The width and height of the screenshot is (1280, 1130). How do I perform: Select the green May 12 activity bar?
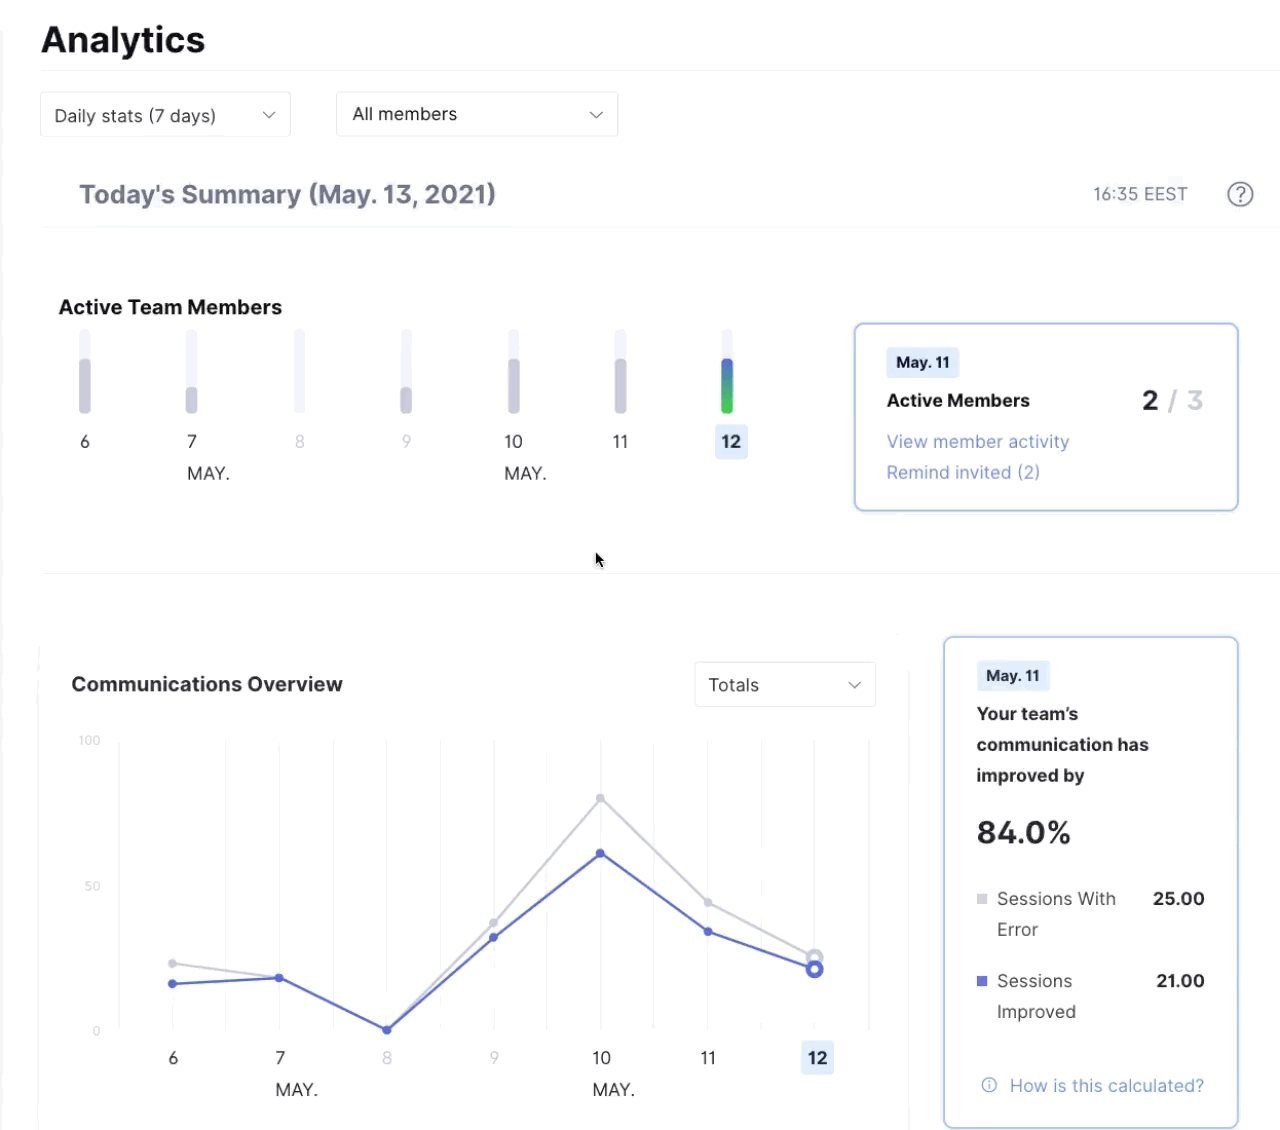pyautogui.click(x=727, y=385)
